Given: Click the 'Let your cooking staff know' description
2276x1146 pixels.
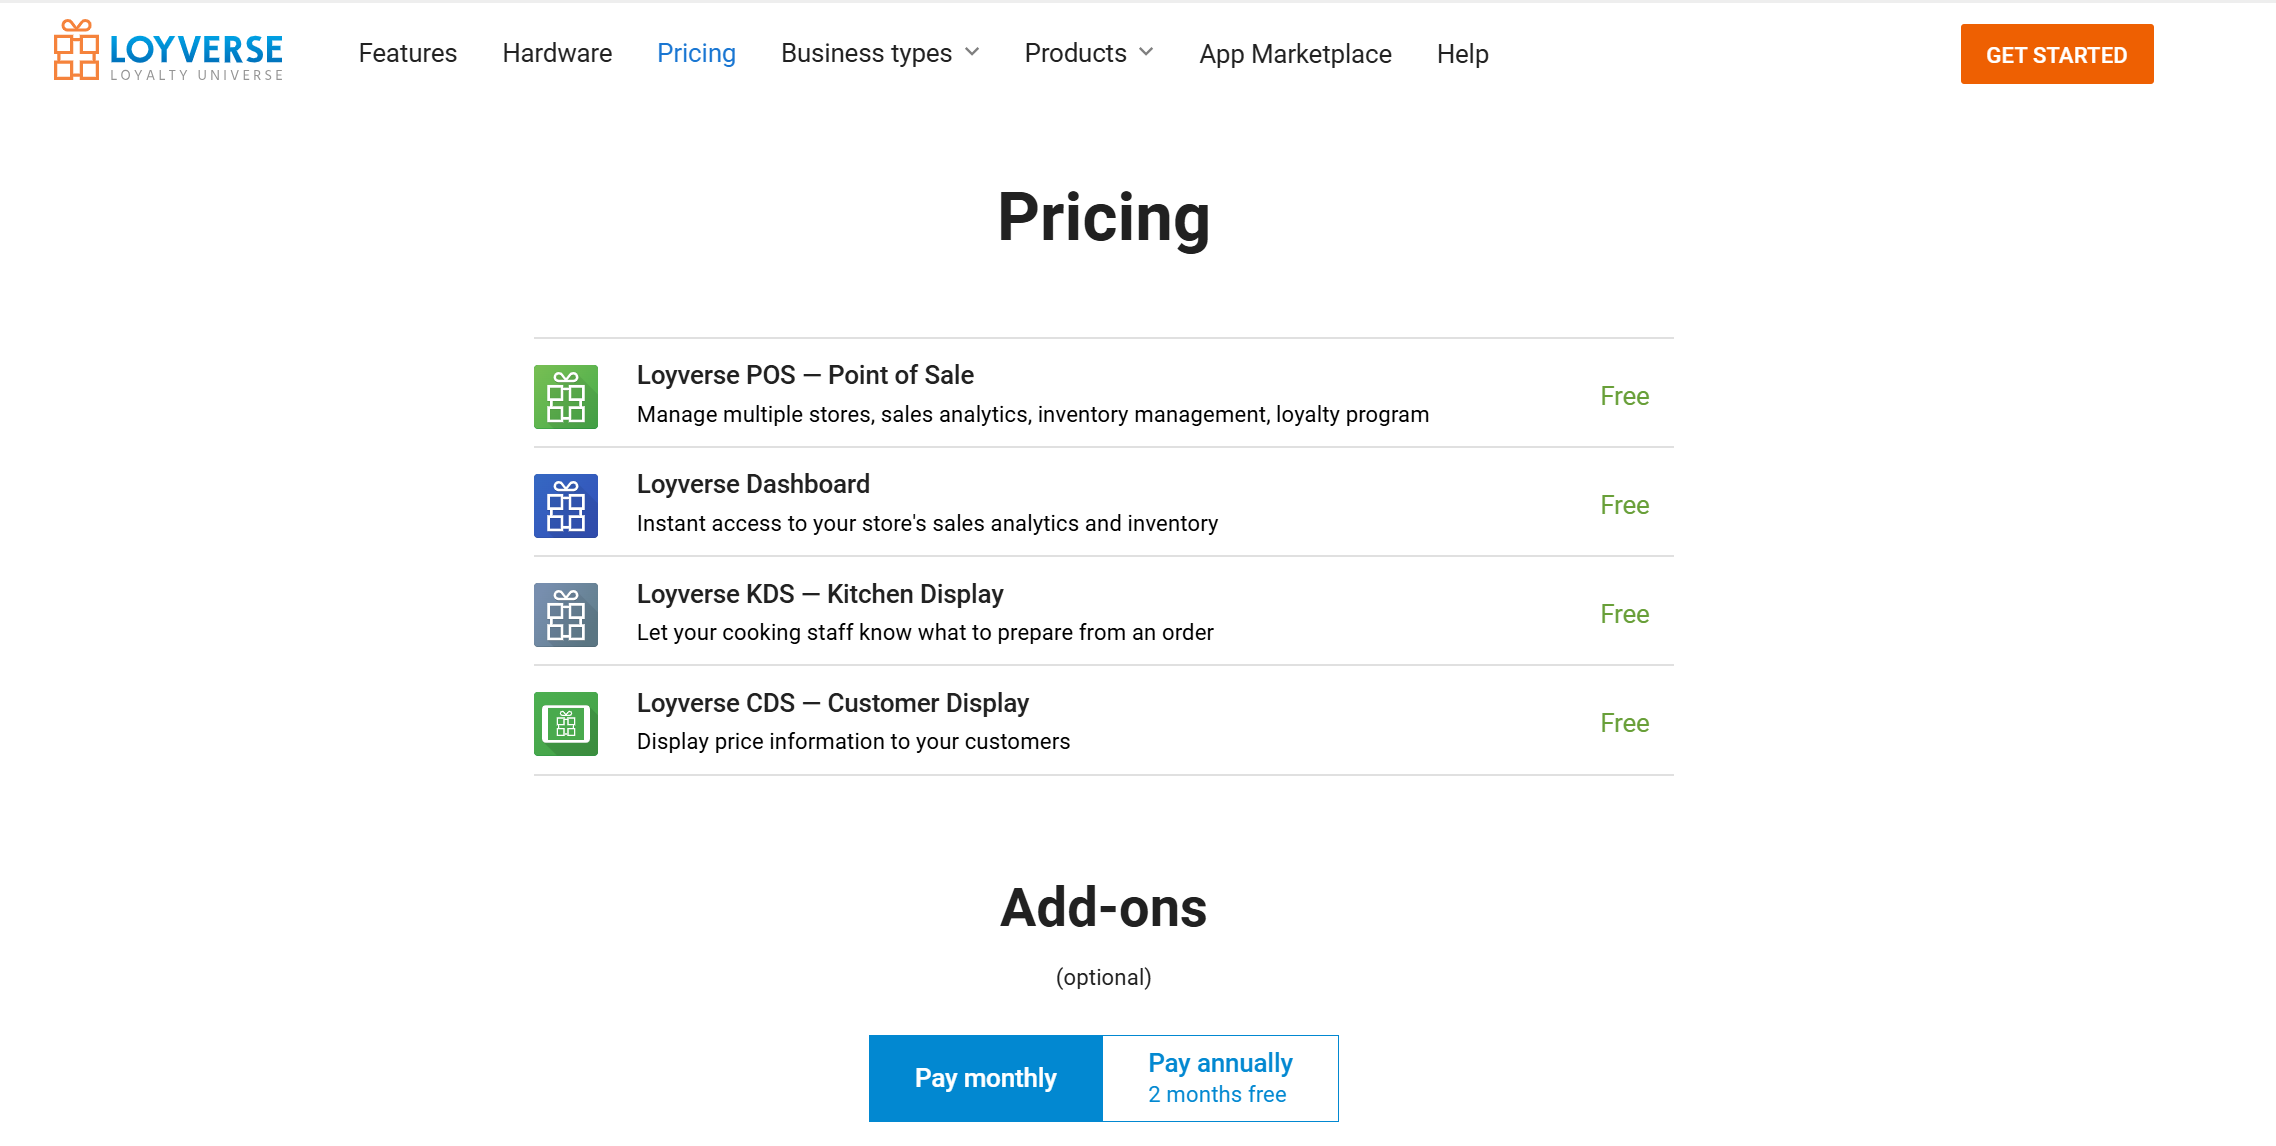Looking at the screenshot, I should pos(925,632).
